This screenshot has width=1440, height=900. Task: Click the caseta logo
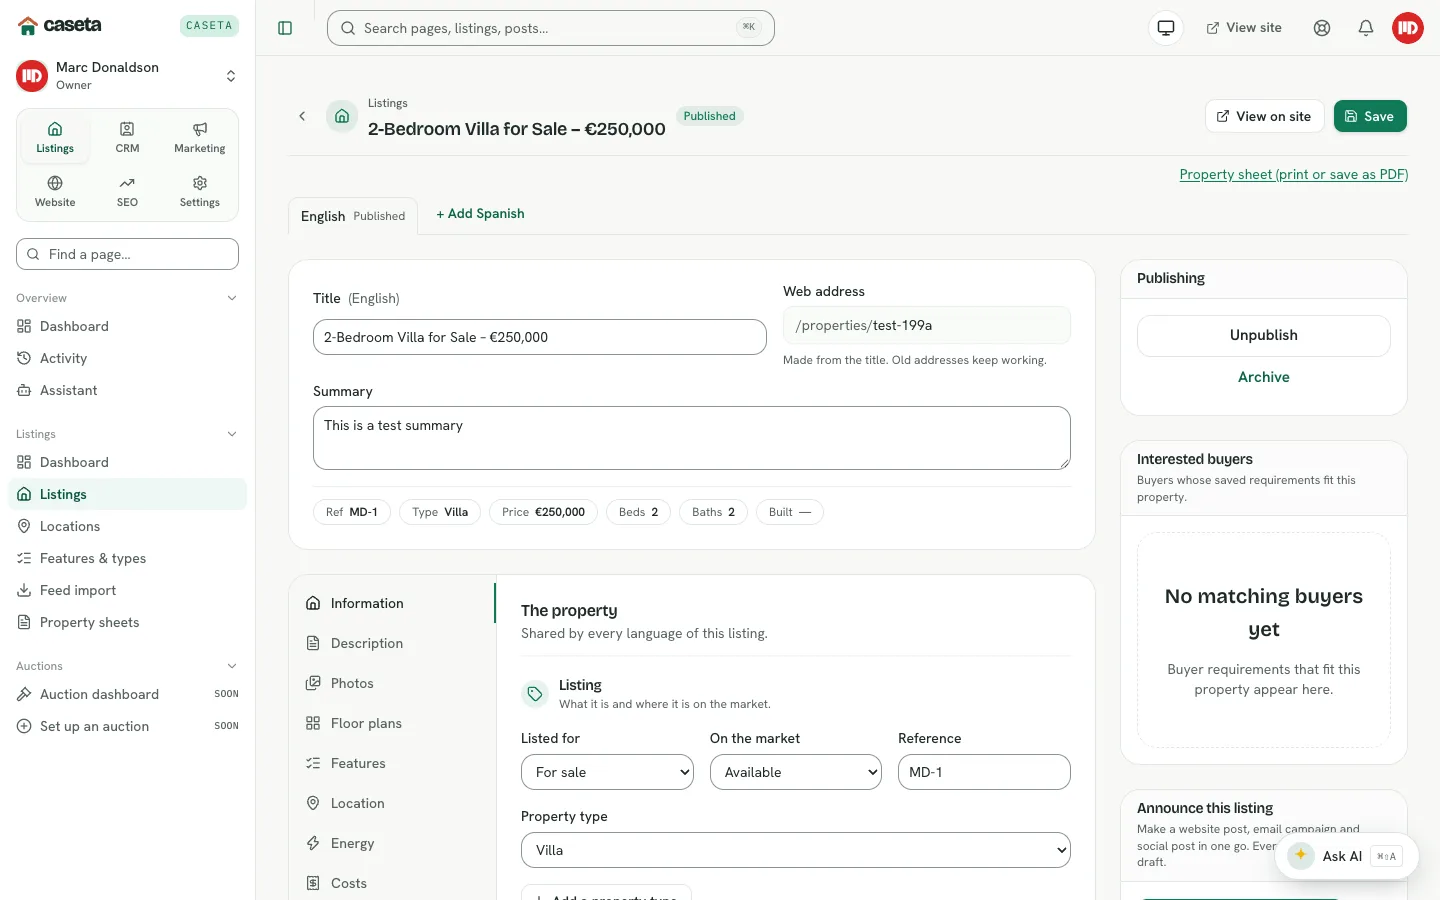(x=60, y=25)
